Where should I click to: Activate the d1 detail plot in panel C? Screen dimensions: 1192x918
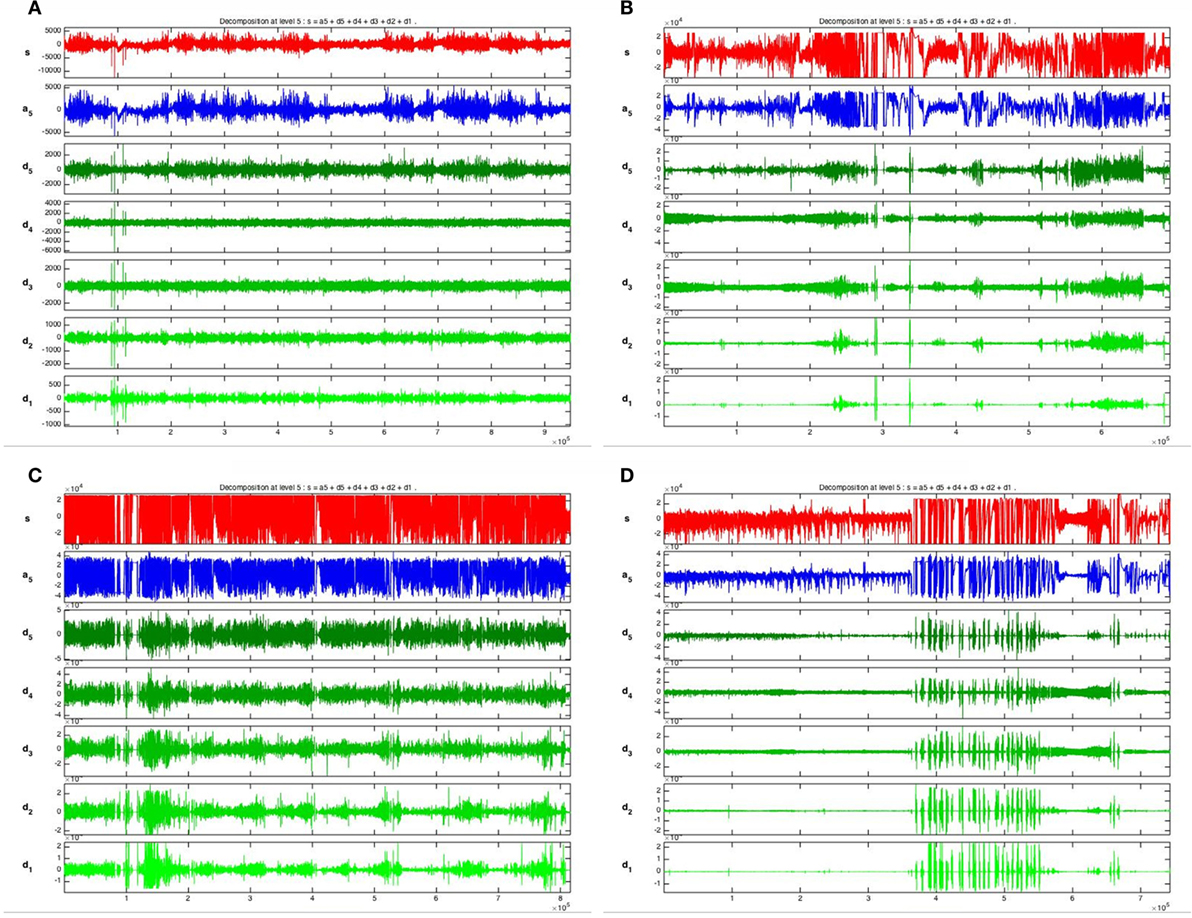(317, 867)
